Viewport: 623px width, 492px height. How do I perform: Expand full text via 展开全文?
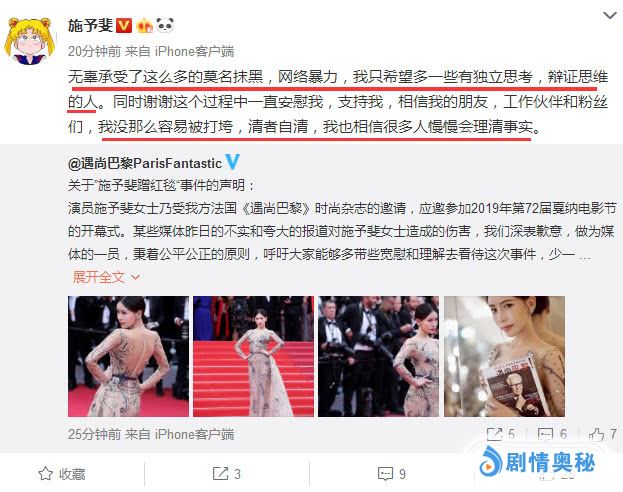click(106, 277)
